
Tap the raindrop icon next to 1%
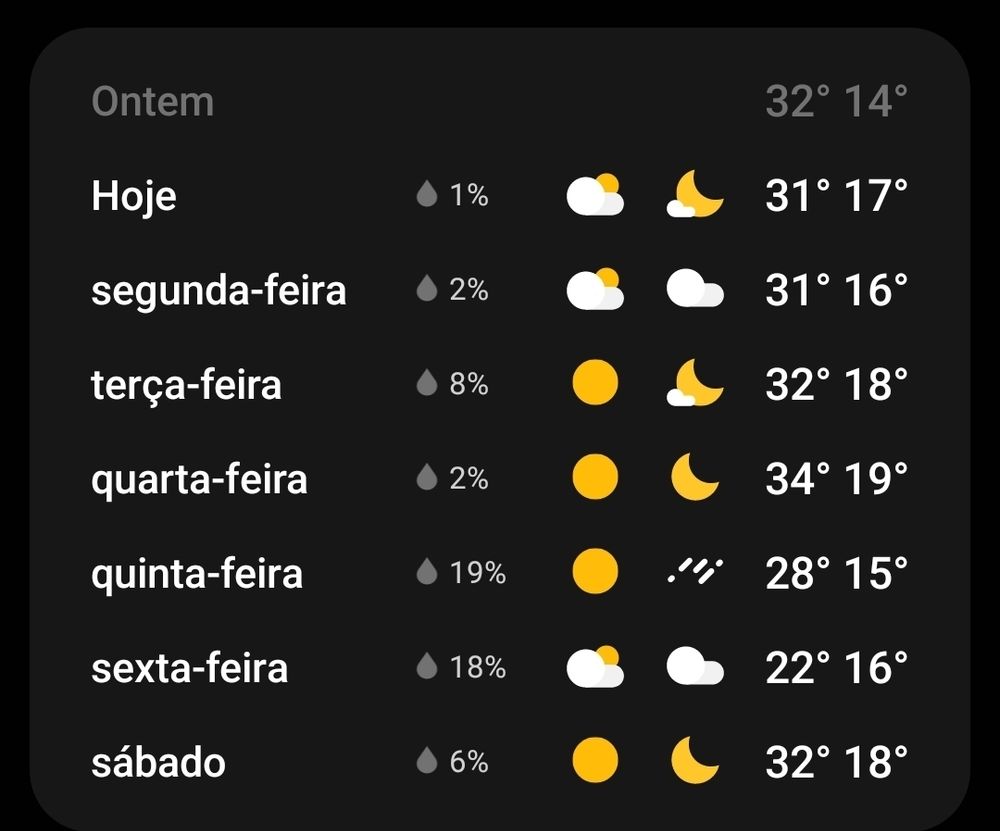click(427, 194)
